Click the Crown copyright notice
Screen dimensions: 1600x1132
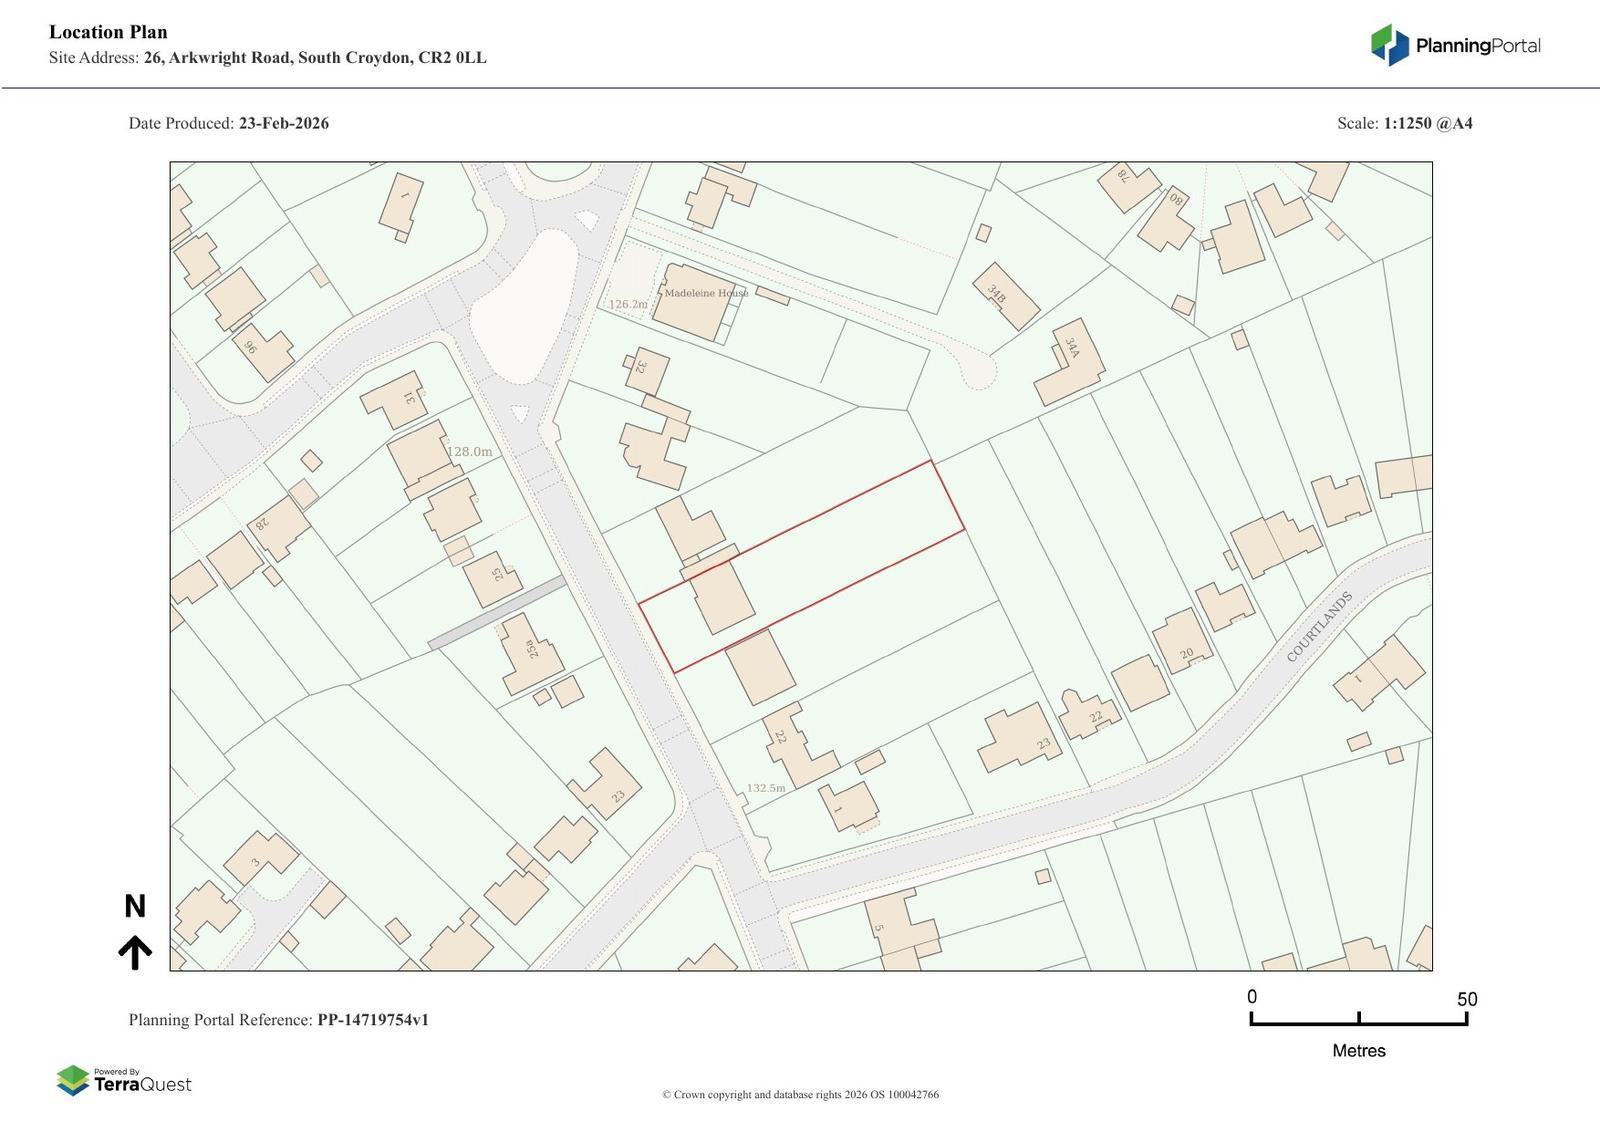click(x=800, y=1094)
